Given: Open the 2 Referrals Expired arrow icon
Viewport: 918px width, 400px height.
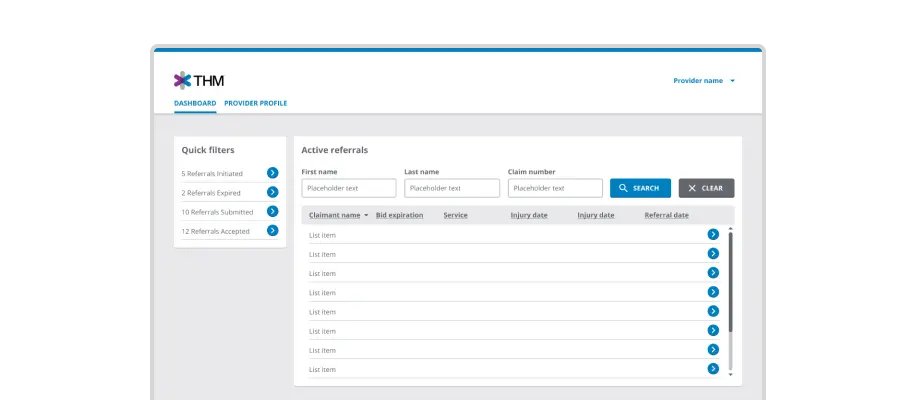Looking at the screenshot, I should tap(272, 192).
